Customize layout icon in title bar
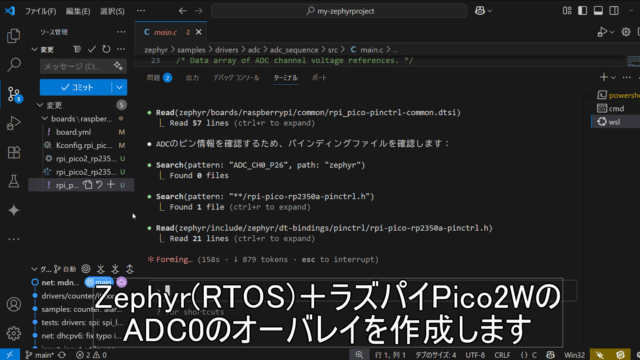The image size is (640, 360). 567,11
